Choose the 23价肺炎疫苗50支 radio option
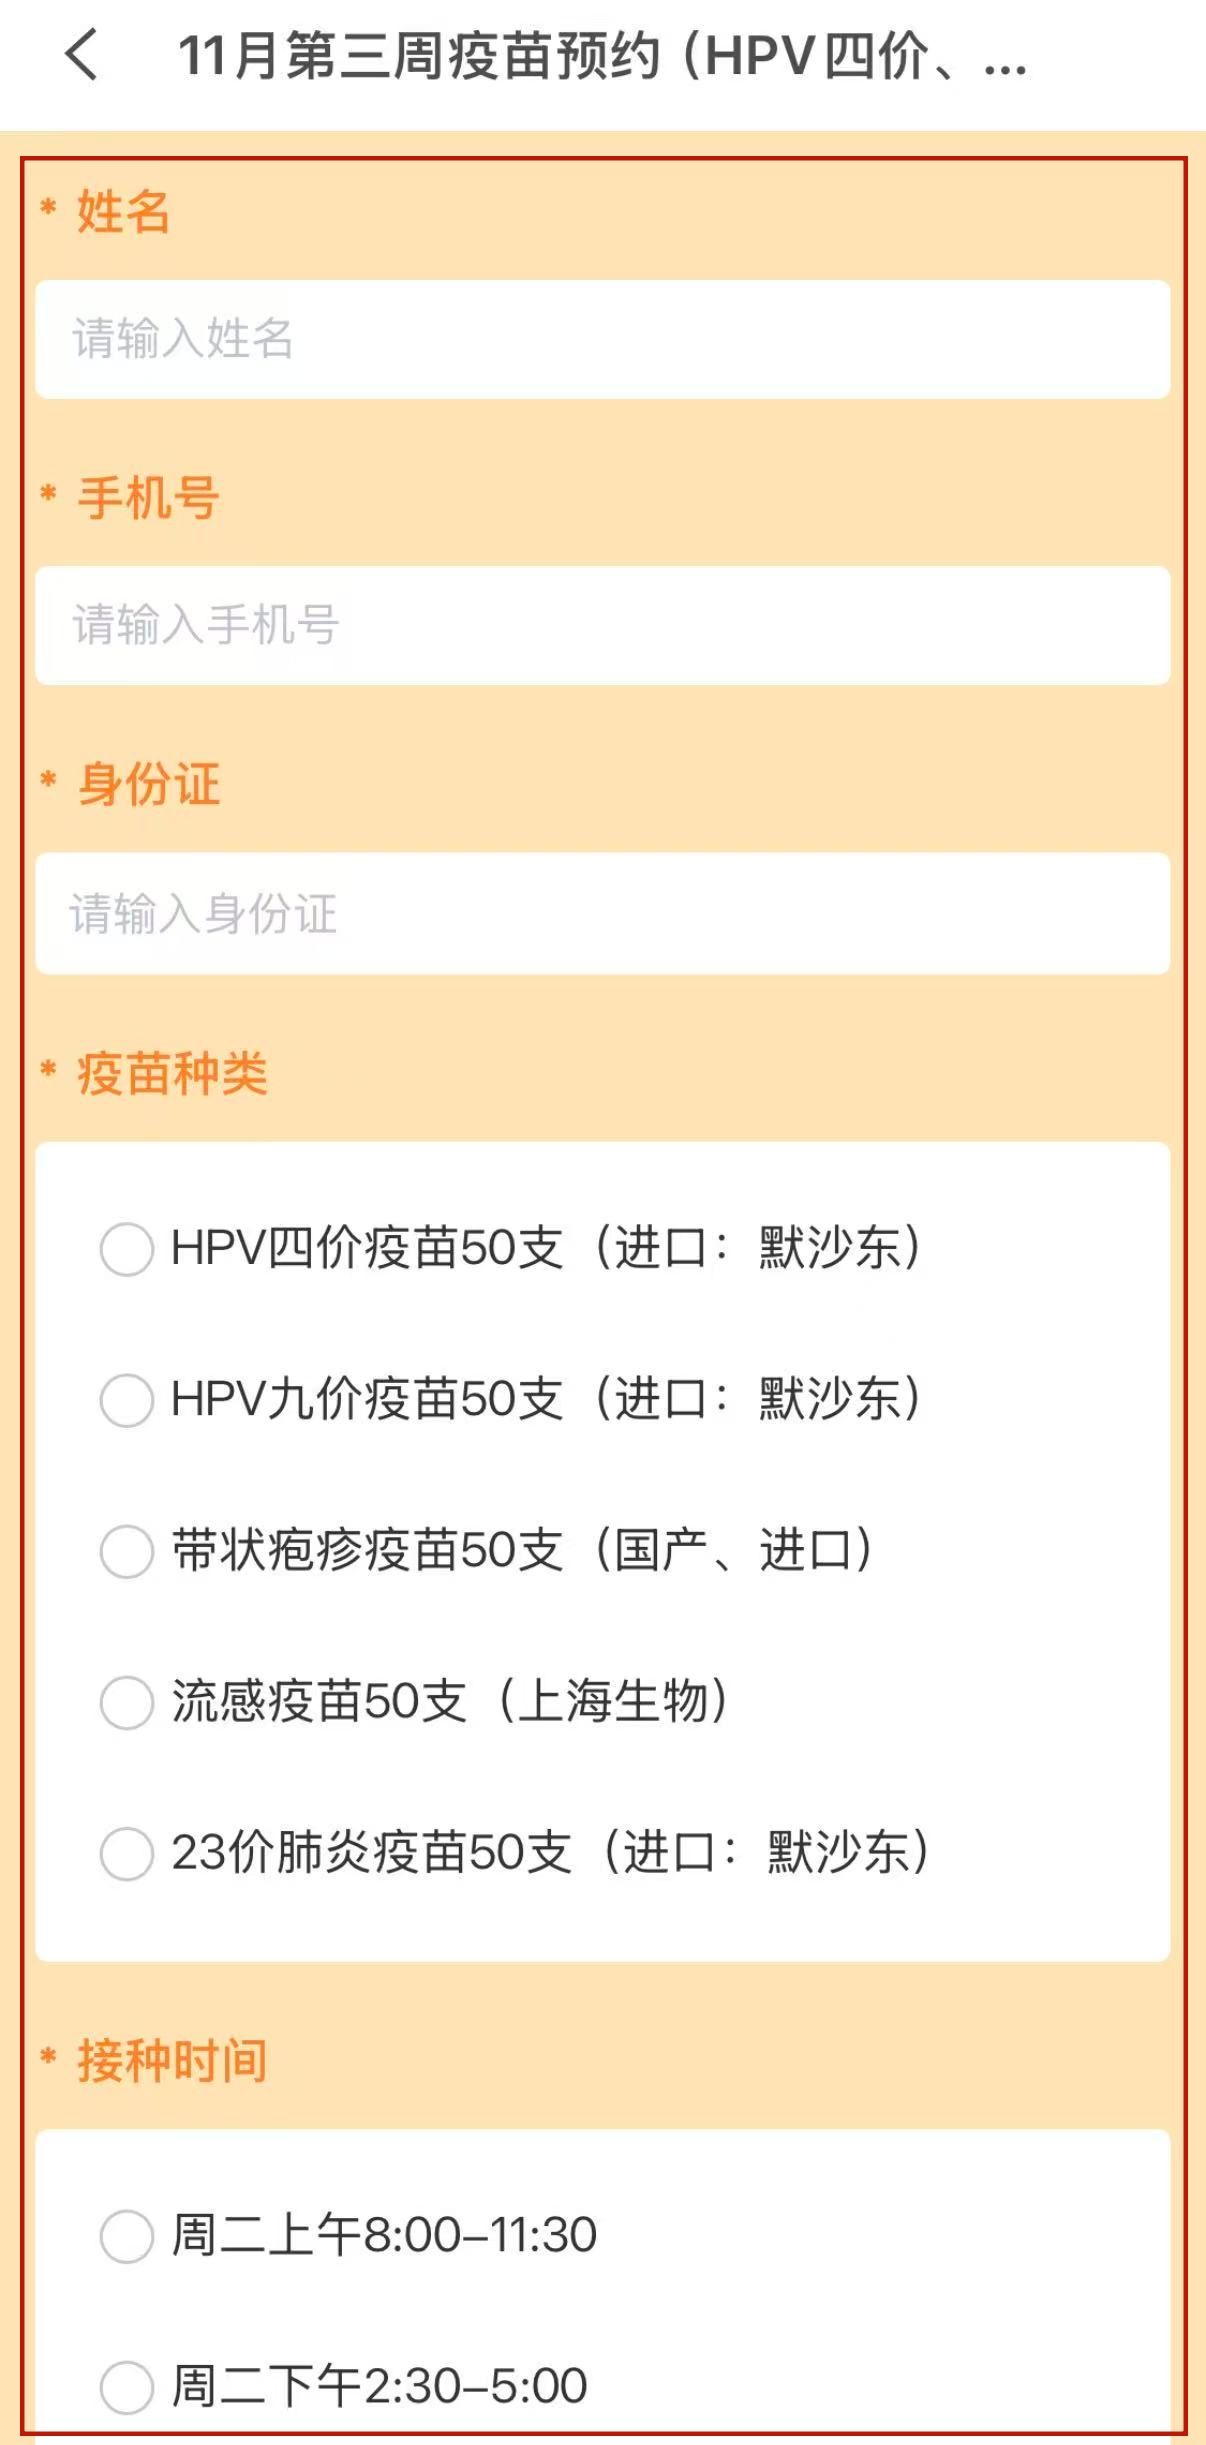Image resolution: width=1206 pixels, height=2445 pixels. click(x=127, y=1853)
